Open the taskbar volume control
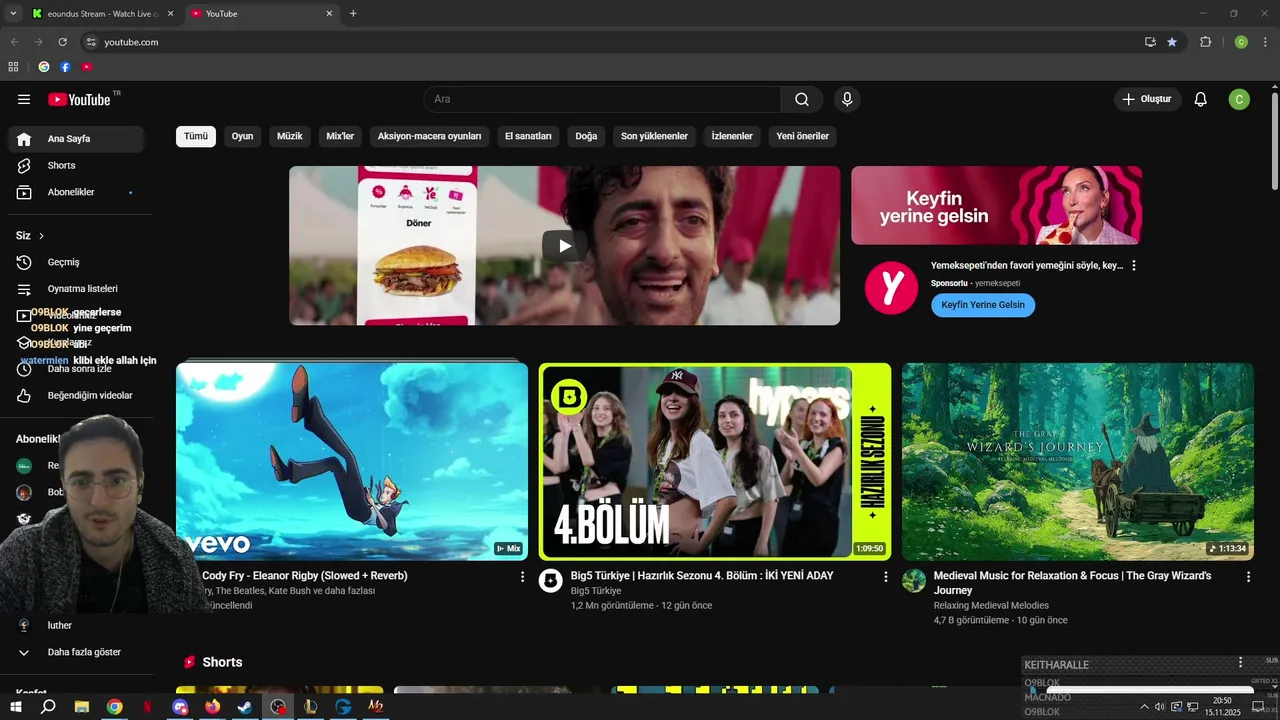The height and width of the screenshot is (720, 1280). 1160,707
